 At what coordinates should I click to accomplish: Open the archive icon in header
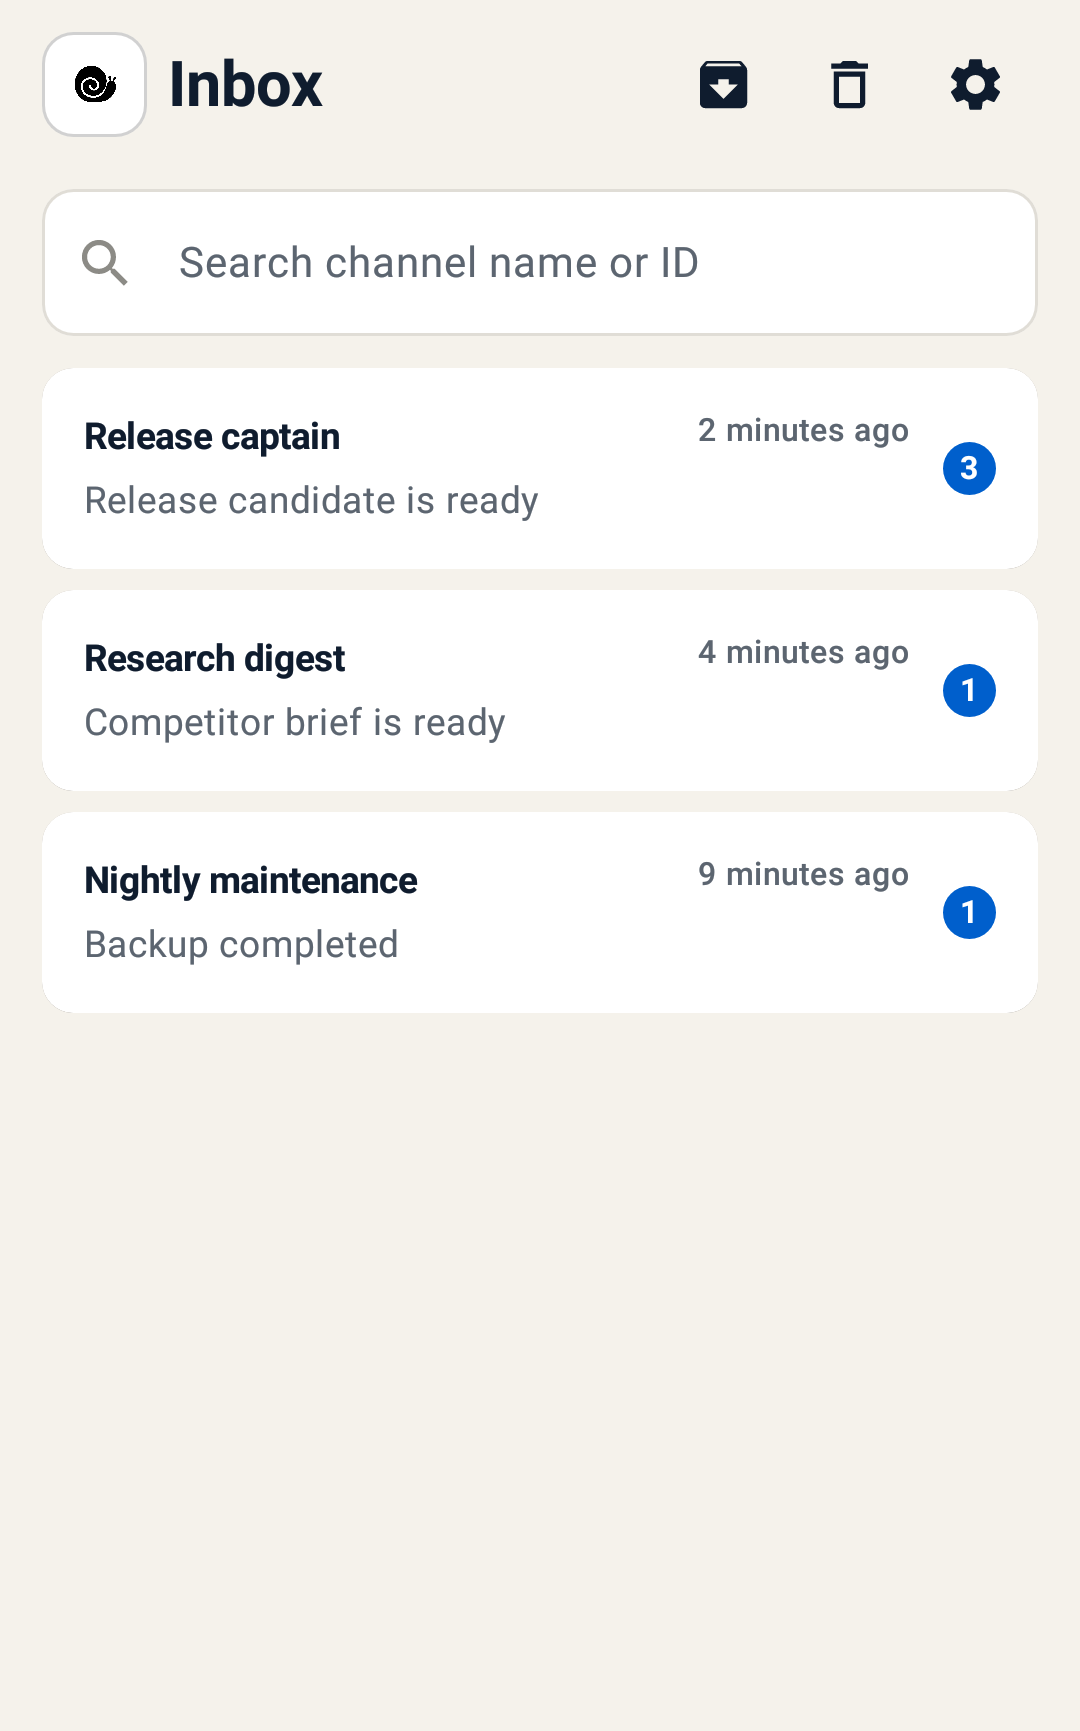point(723,85)
